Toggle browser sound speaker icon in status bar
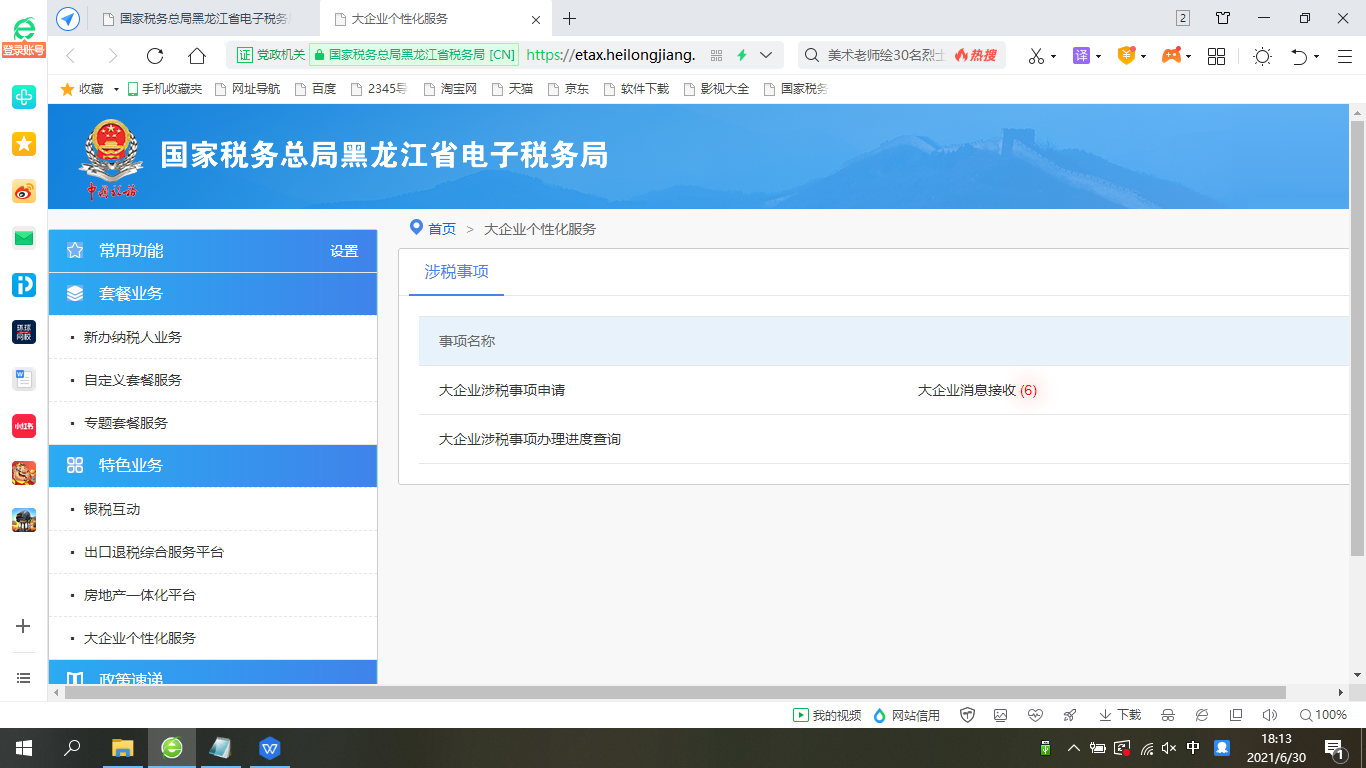The width and height of the screenshot is (1366, 768). (x=1270, y=715)
